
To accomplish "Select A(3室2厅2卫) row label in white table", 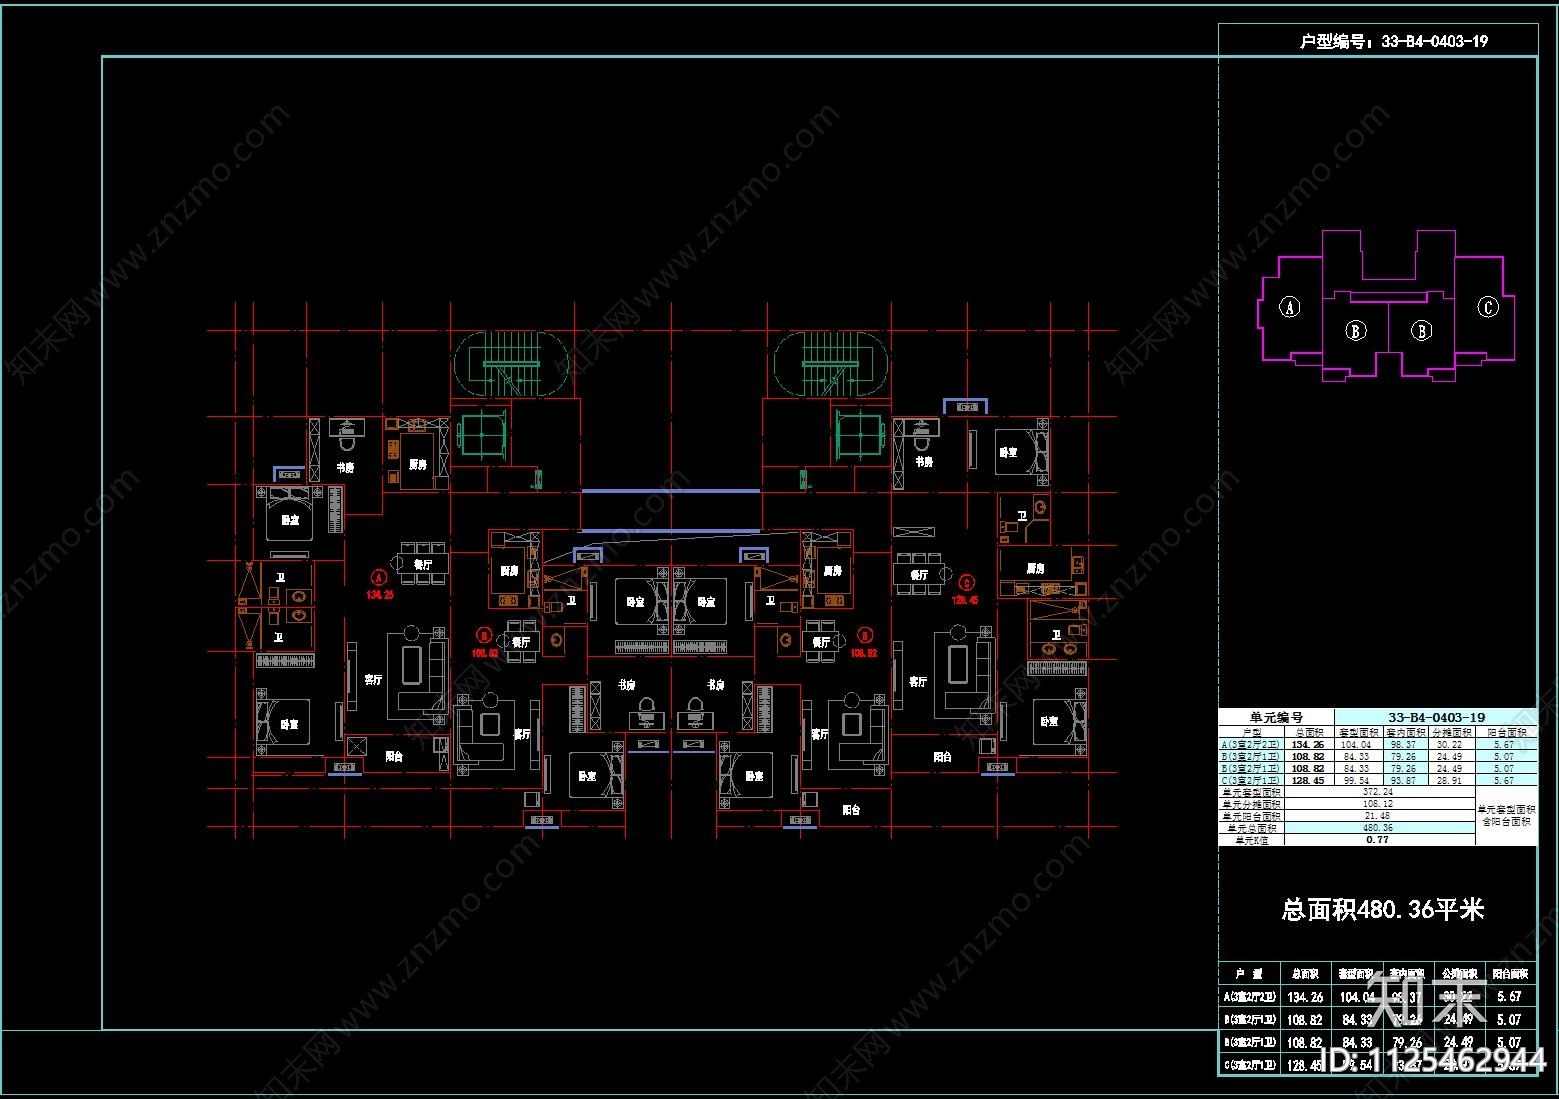I will 1251,743.
